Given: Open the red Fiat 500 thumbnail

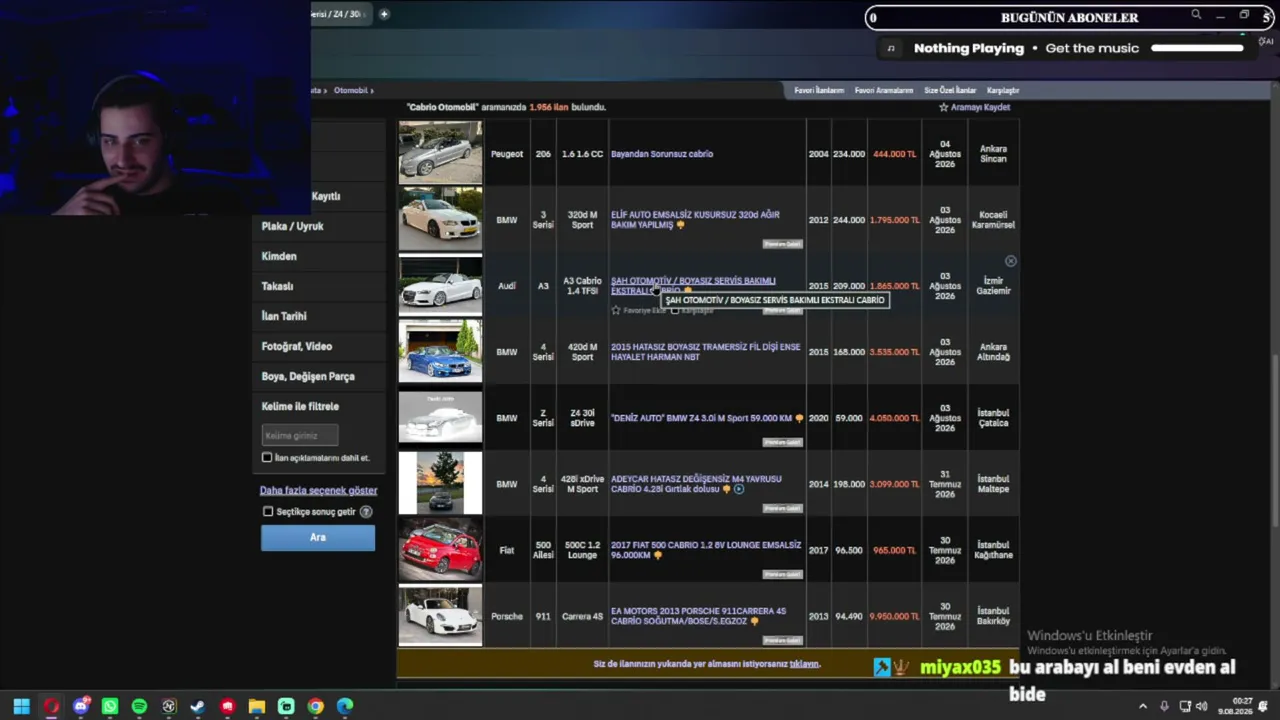Looking at the screenshot, I should point(440,549).
